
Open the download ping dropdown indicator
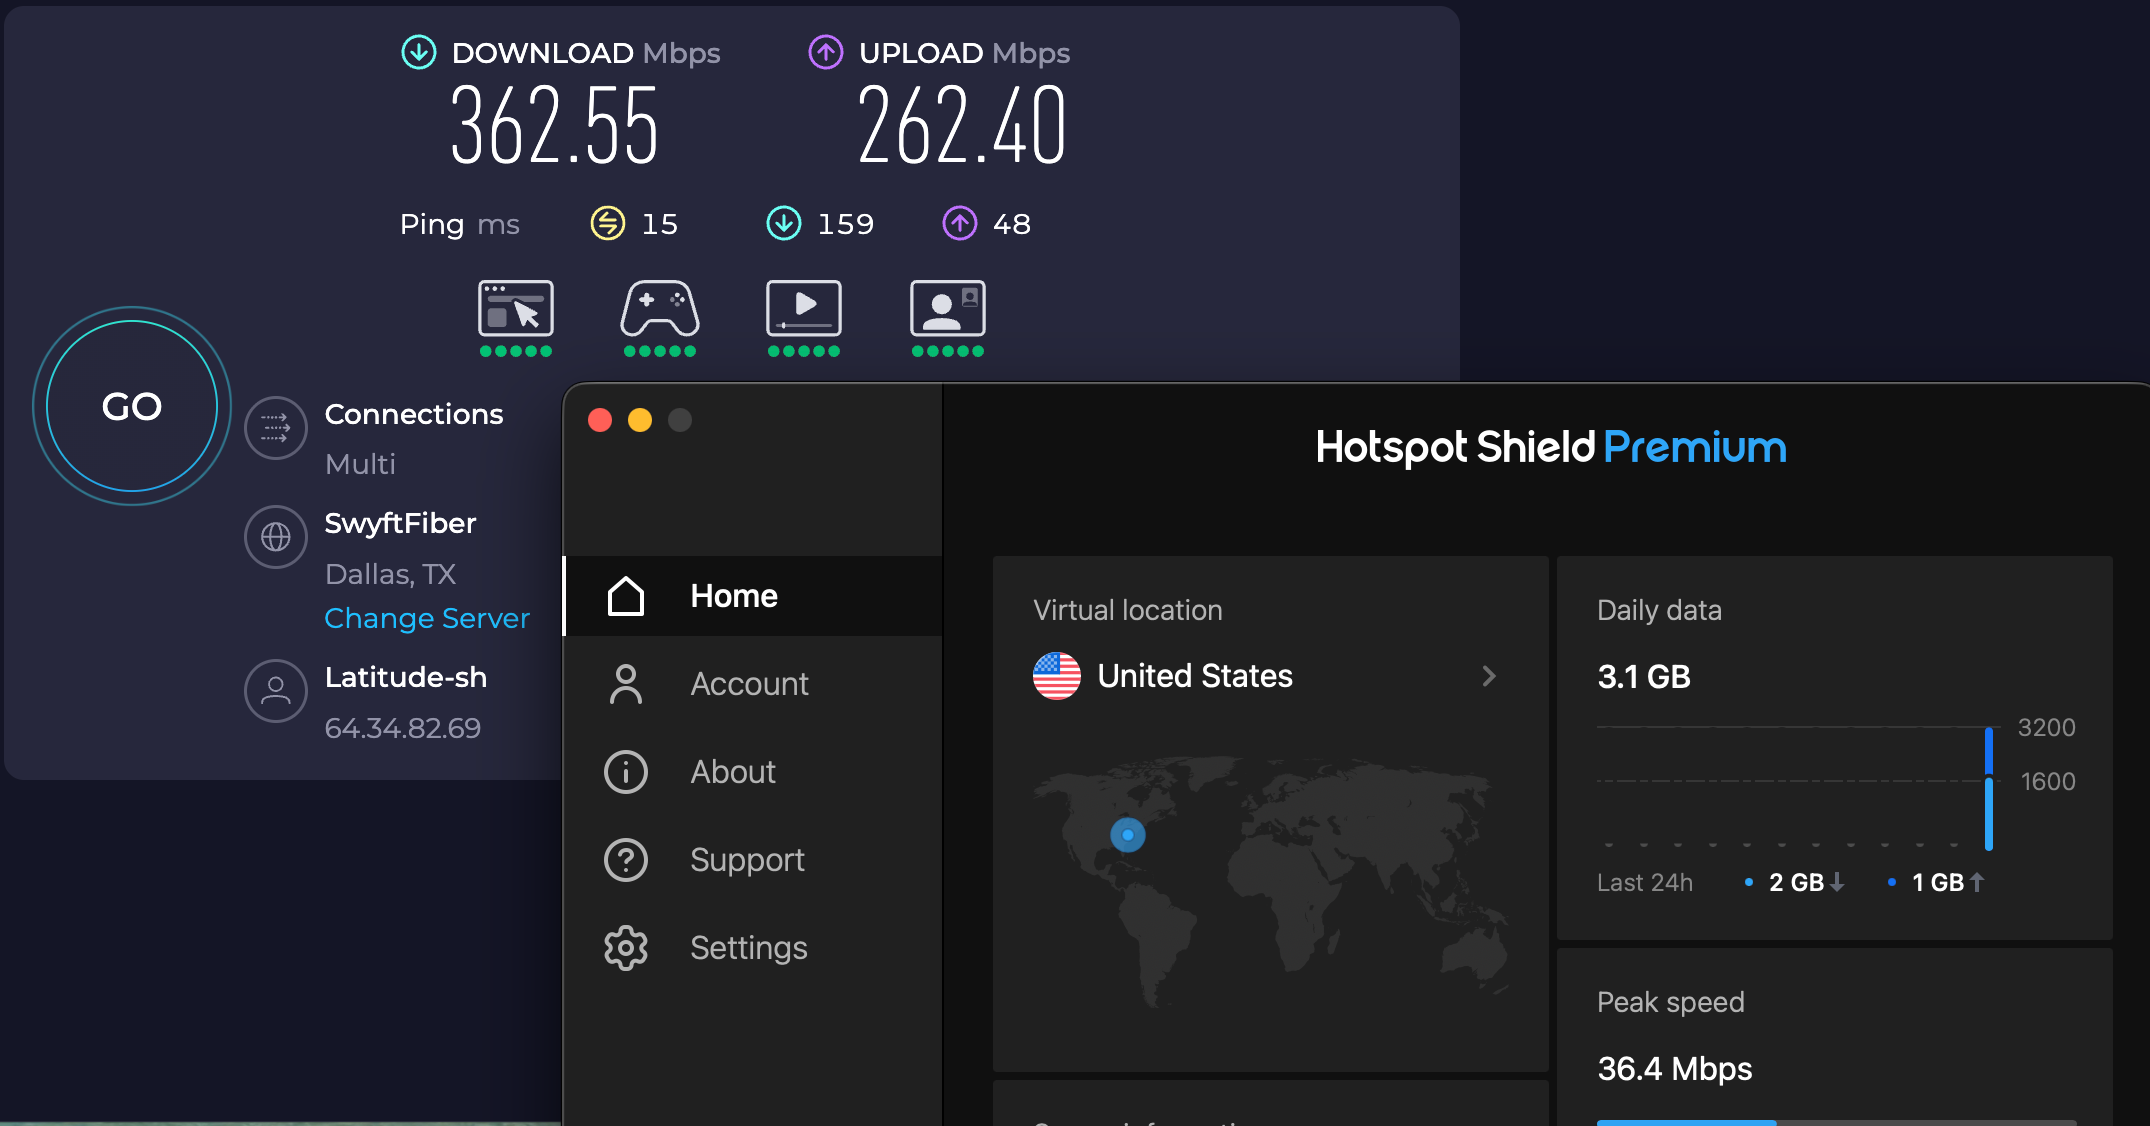pos(785,223)
